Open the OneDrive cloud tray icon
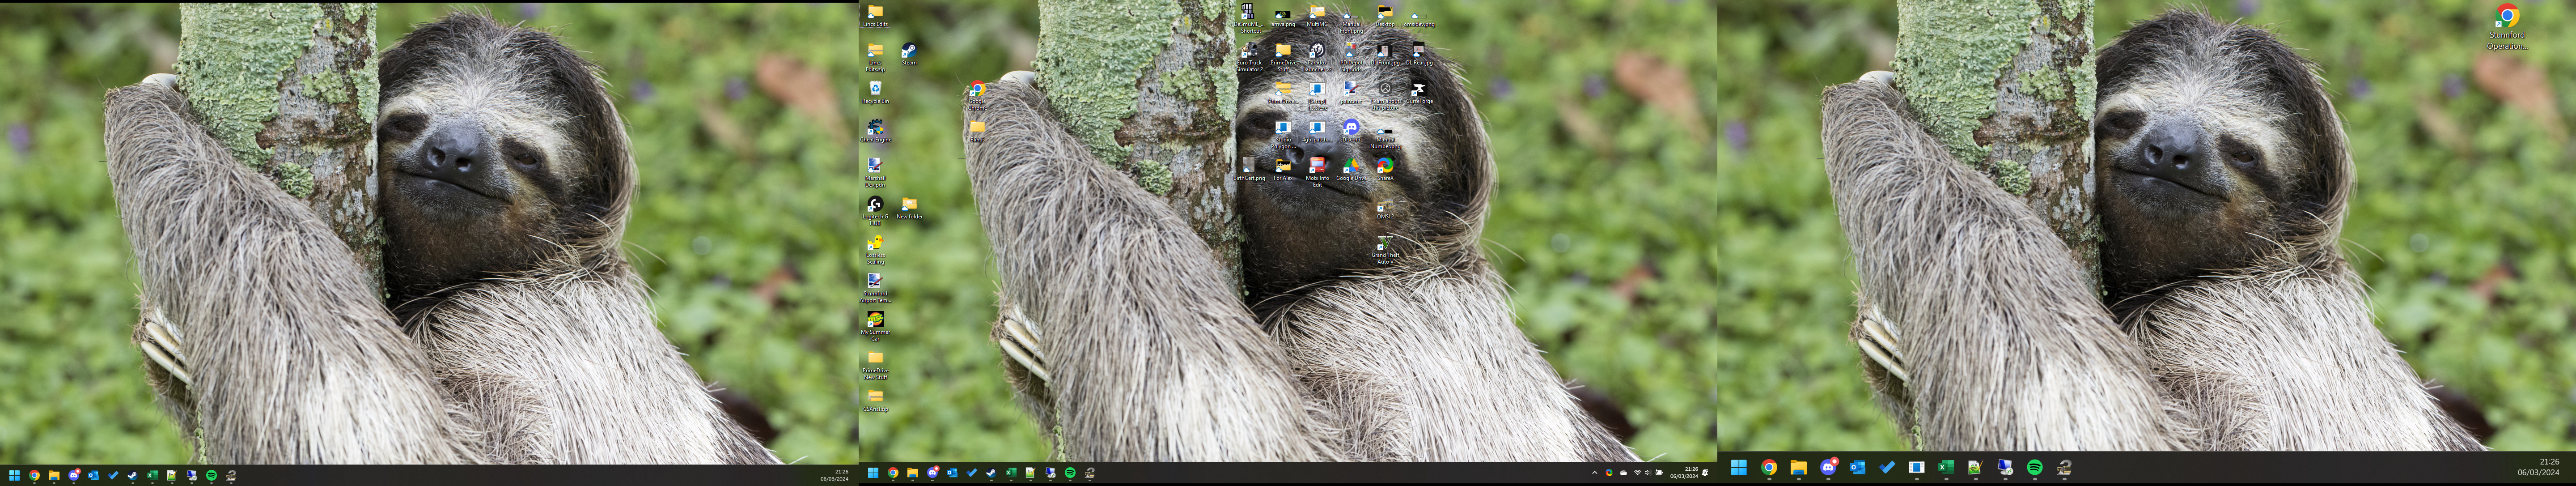The height and width of the screenshot is (486, 2576). 1624,473
